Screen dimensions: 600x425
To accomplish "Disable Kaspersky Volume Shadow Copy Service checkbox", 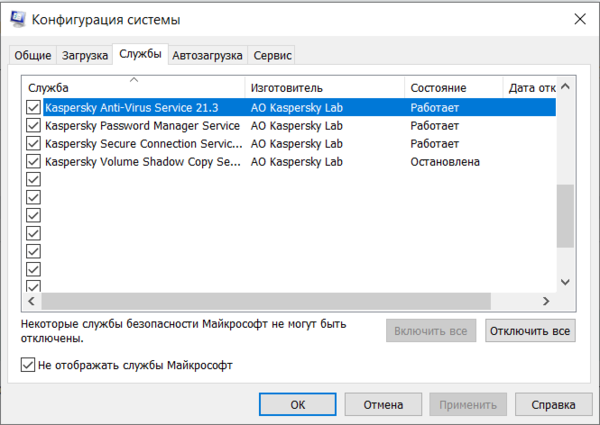I will (x=33, y=162).
